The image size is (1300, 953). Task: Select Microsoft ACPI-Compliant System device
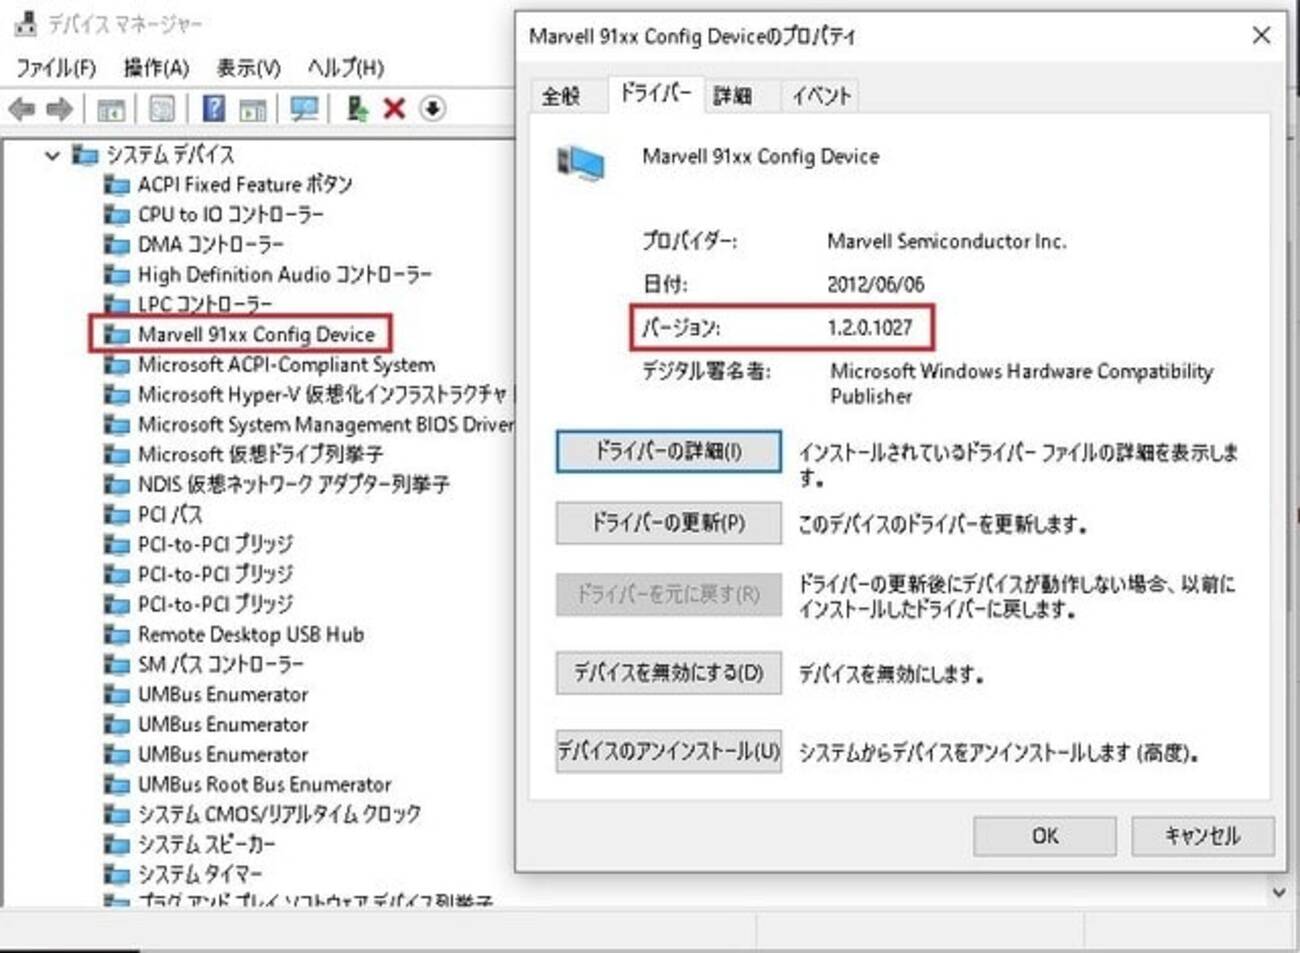[270, 365]
